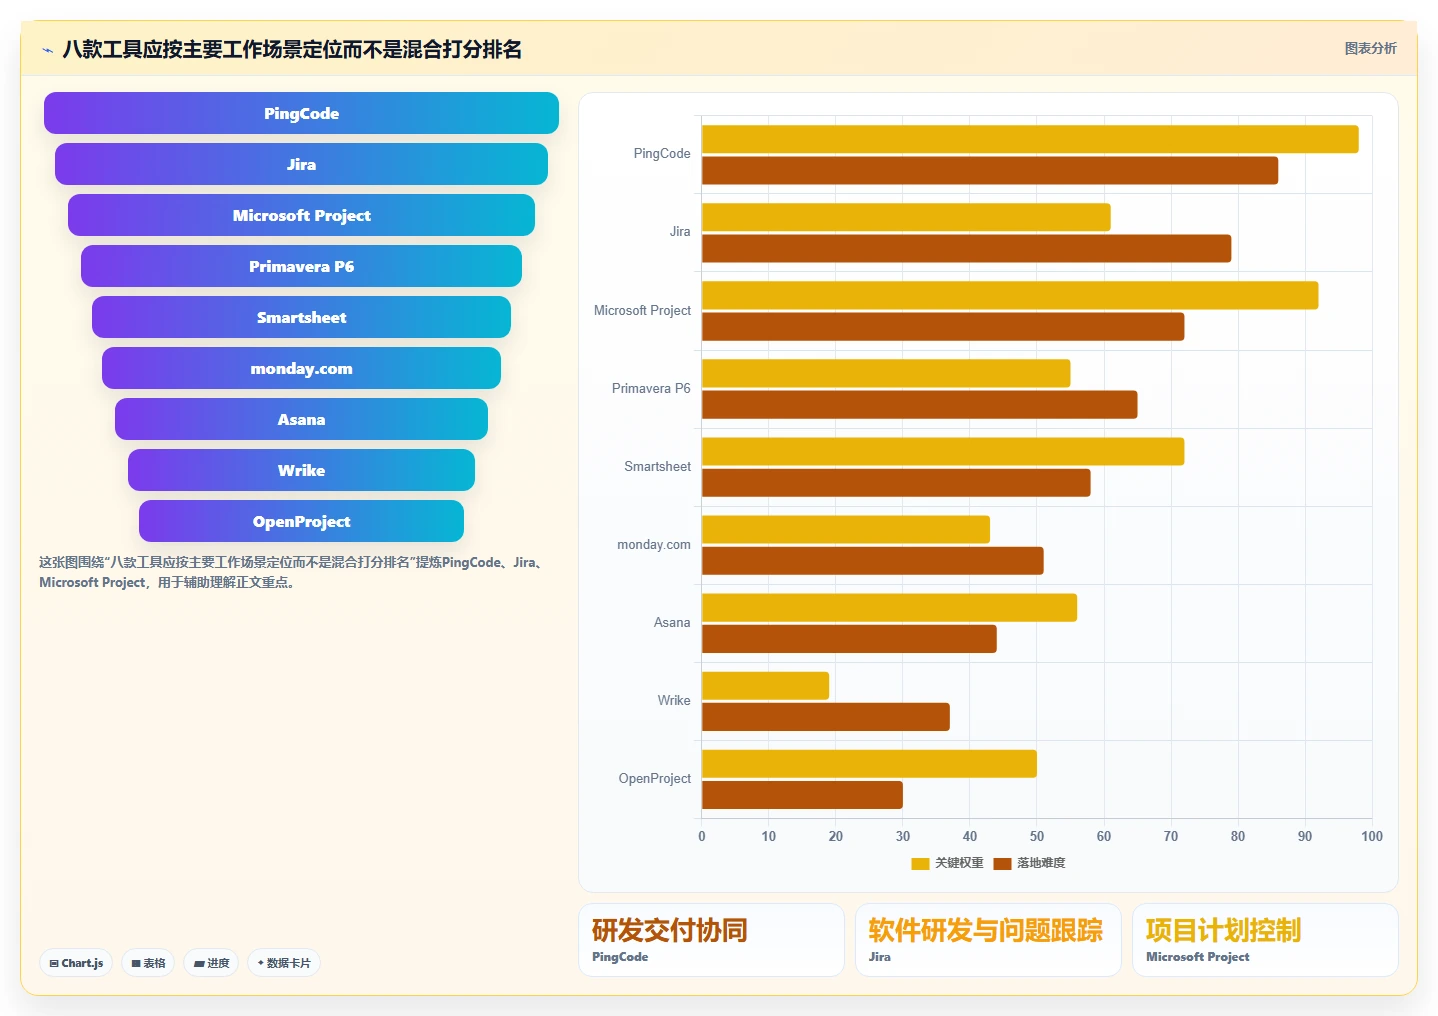The height and width of the screenshot is (1016, 1438).
Task: Click Jira's brown 落地难度 bar
Action: click(966, 248)
